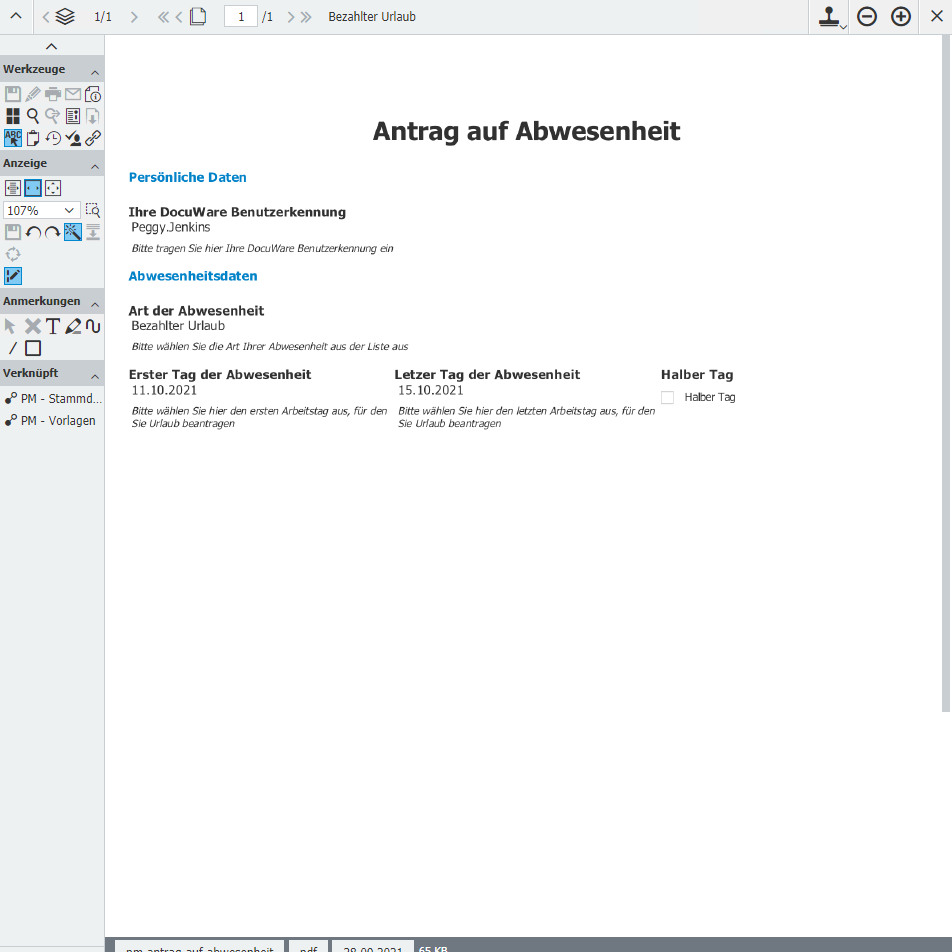
Task: Click the print icon in Werkzeuge
Action: [53, 95]
